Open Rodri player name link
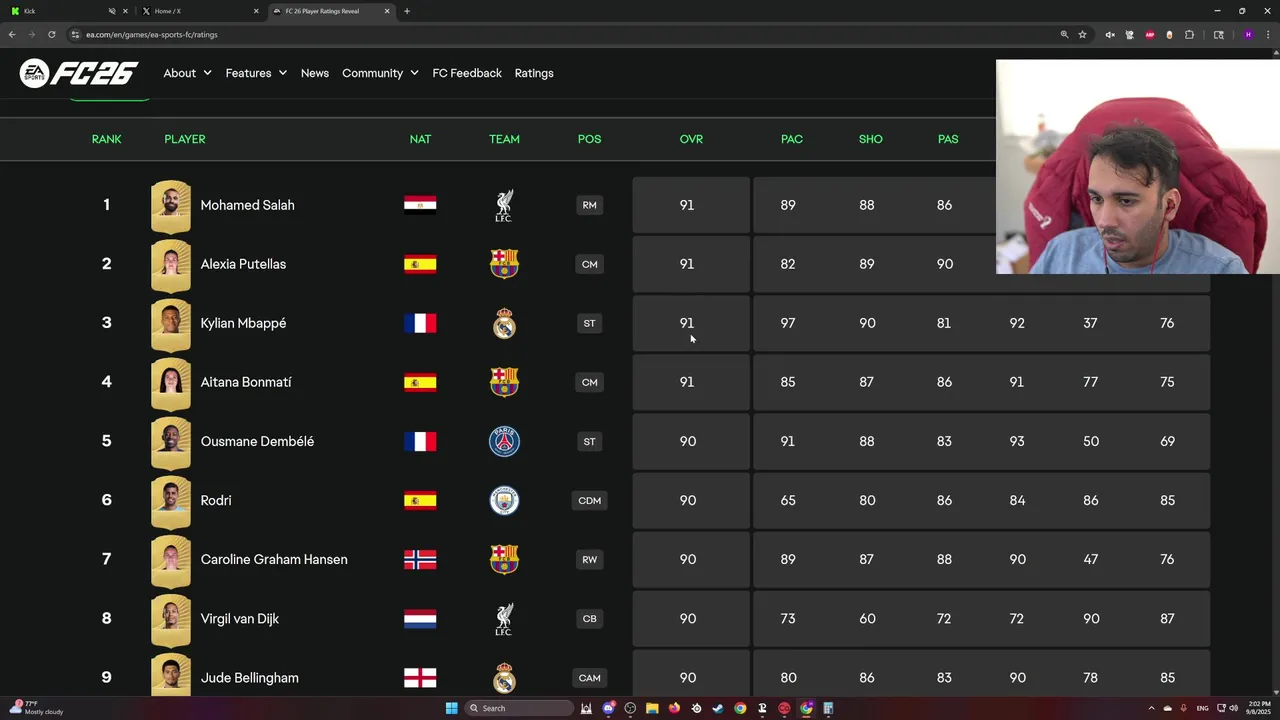The width and height of the screenshot is (1280, 720). pyautogui.click(x=216, y=500)
